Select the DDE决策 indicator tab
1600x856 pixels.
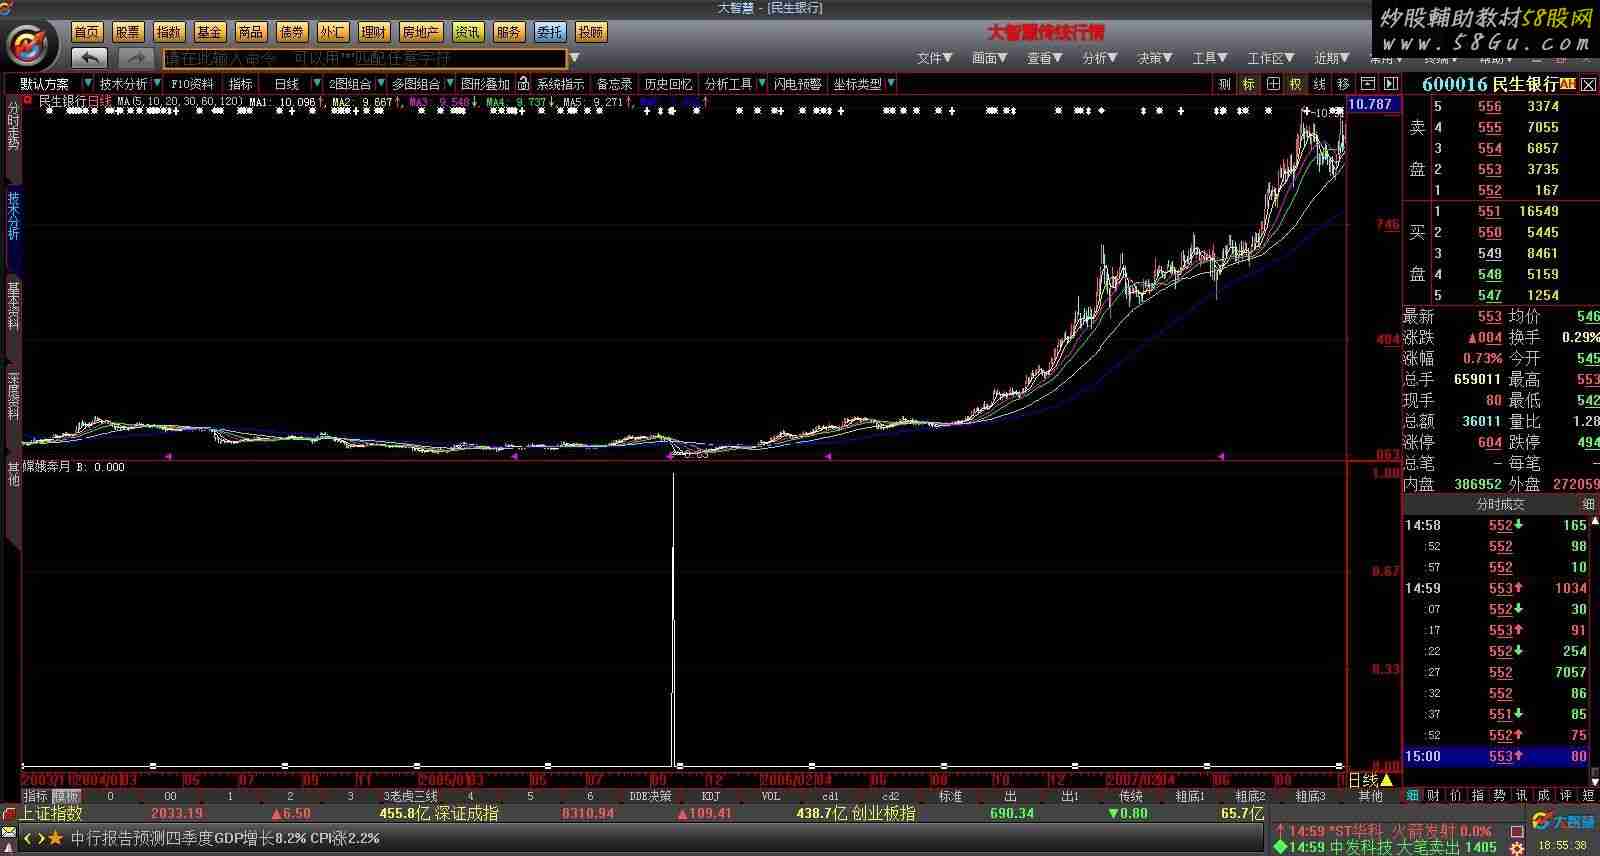point(650,796)
